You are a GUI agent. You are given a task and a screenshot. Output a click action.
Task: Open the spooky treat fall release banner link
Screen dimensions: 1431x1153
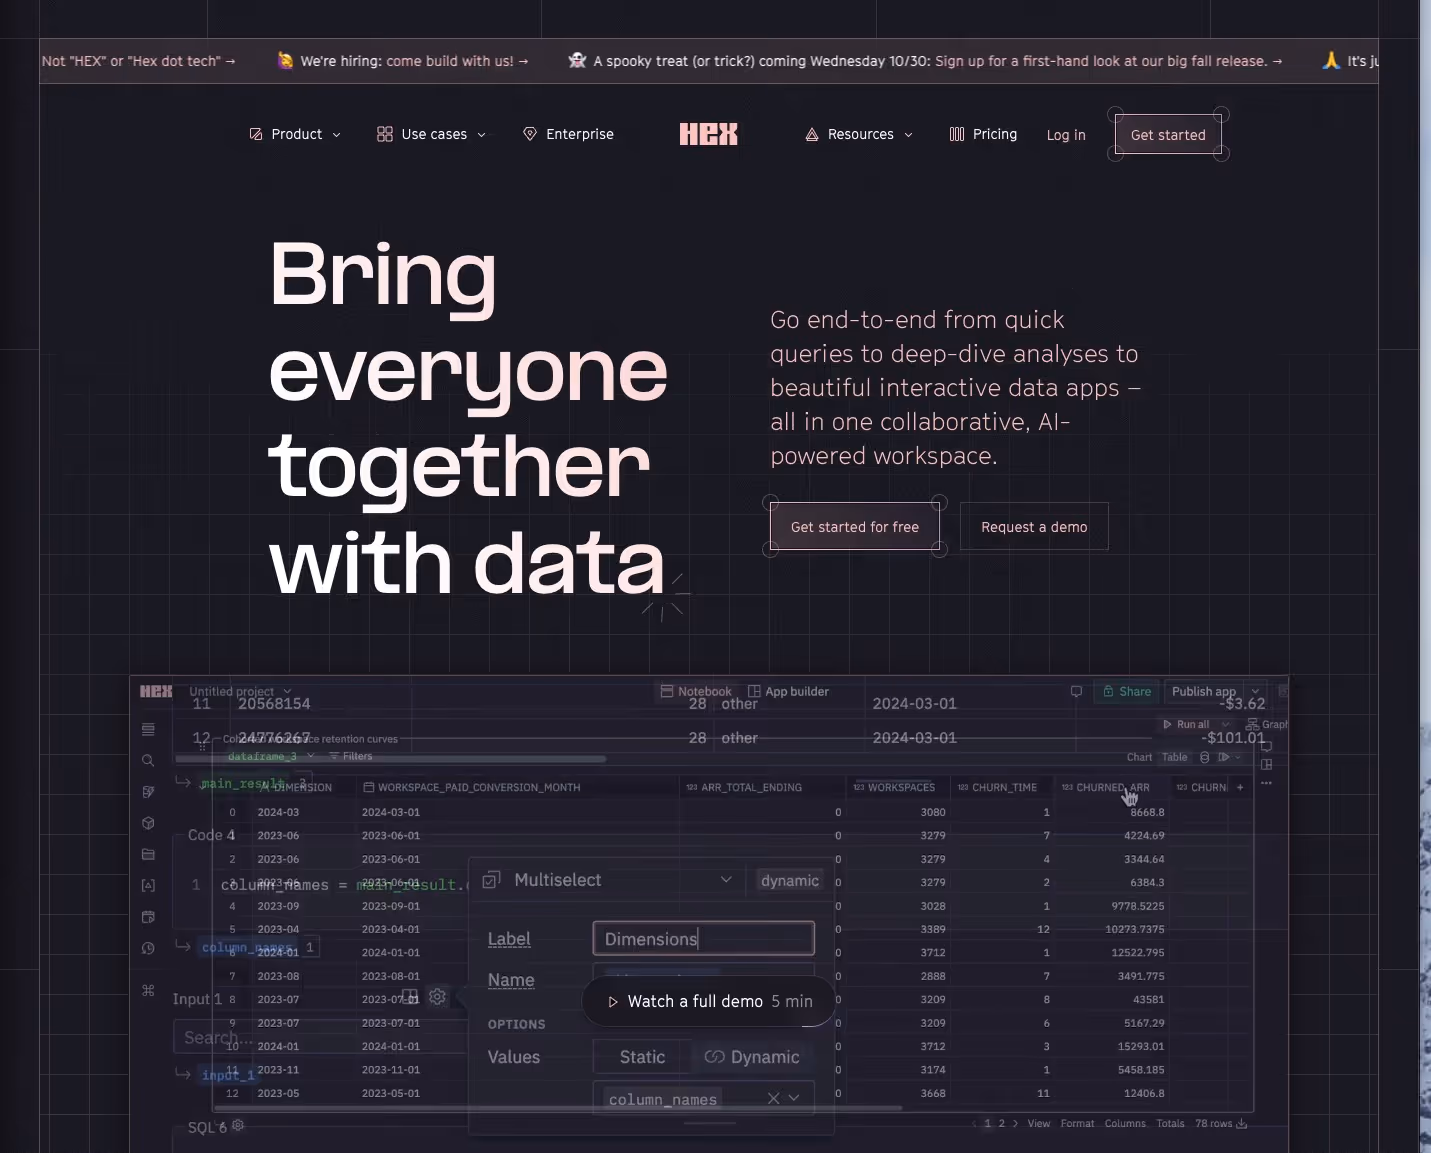925,61
